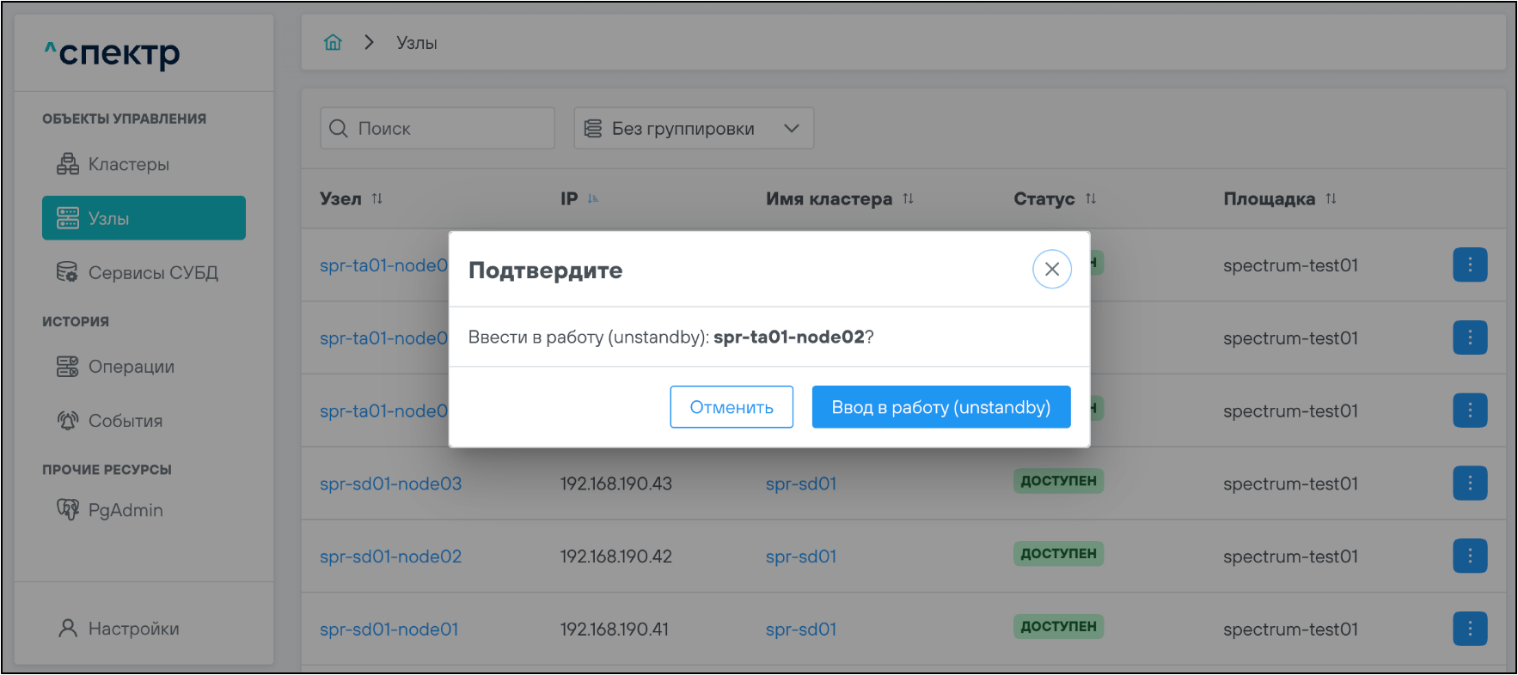Sort by Площадка column sort icon
Screen dimensions: 1518x675
[x=1331, y=199]
